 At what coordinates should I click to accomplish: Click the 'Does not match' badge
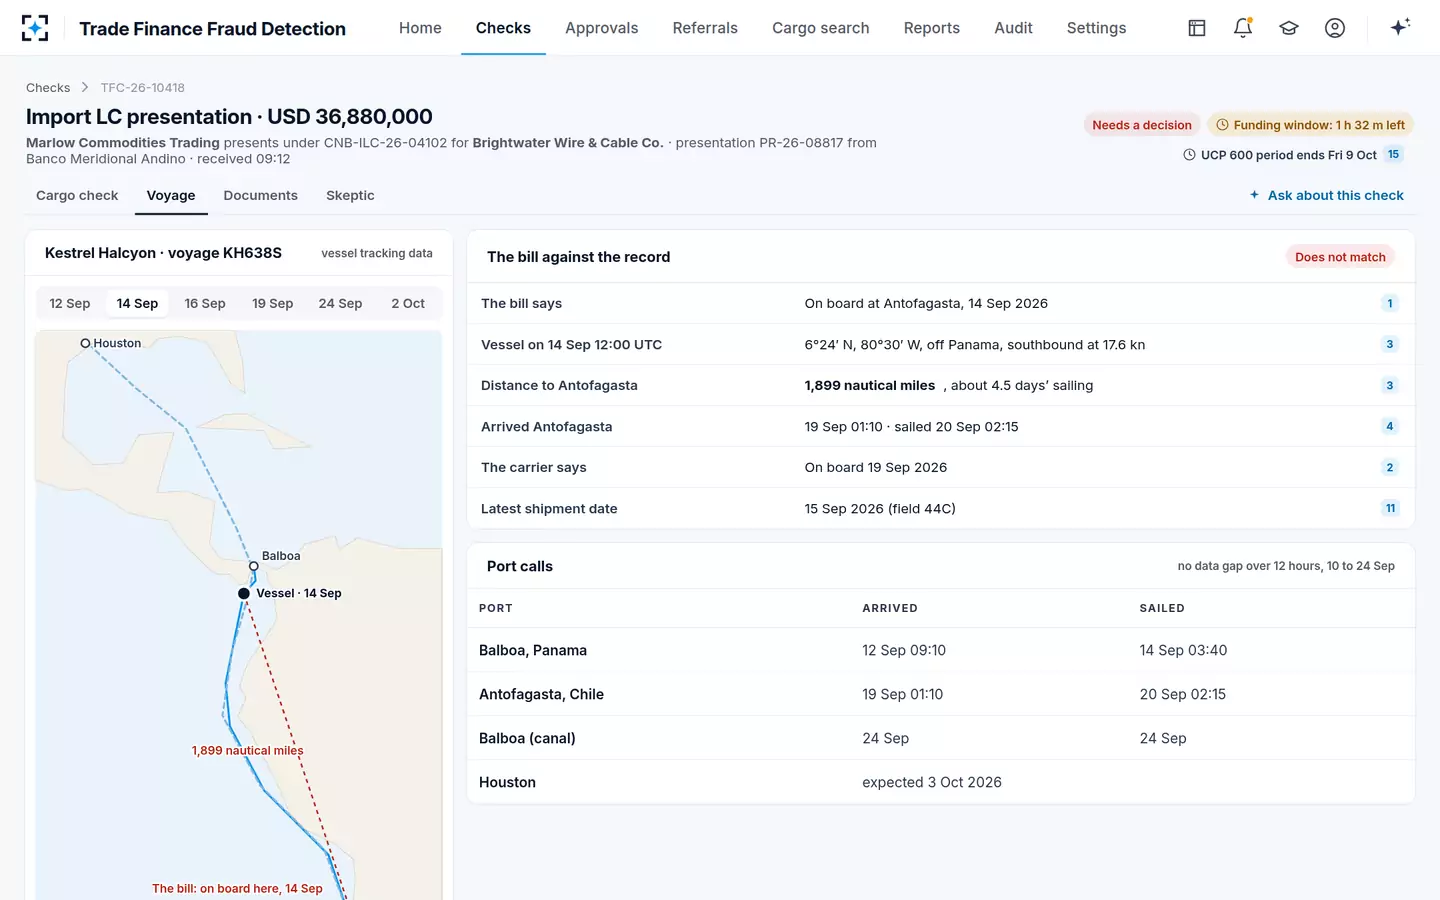[x=1340, y=257]
